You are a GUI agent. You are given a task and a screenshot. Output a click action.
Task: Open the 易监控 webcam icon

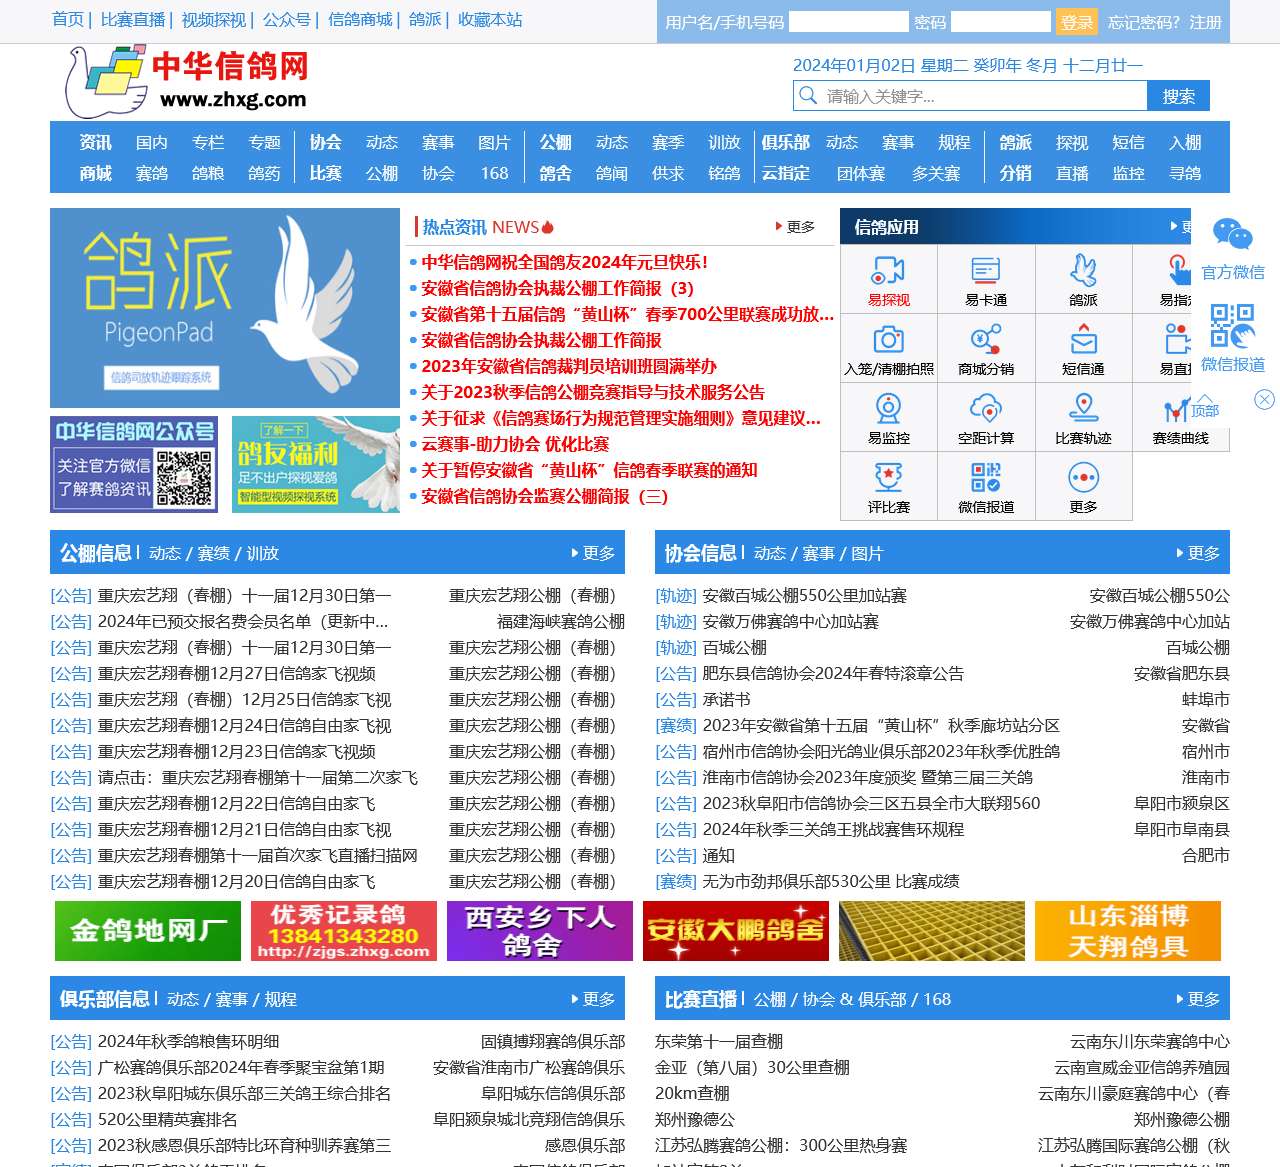888,417
